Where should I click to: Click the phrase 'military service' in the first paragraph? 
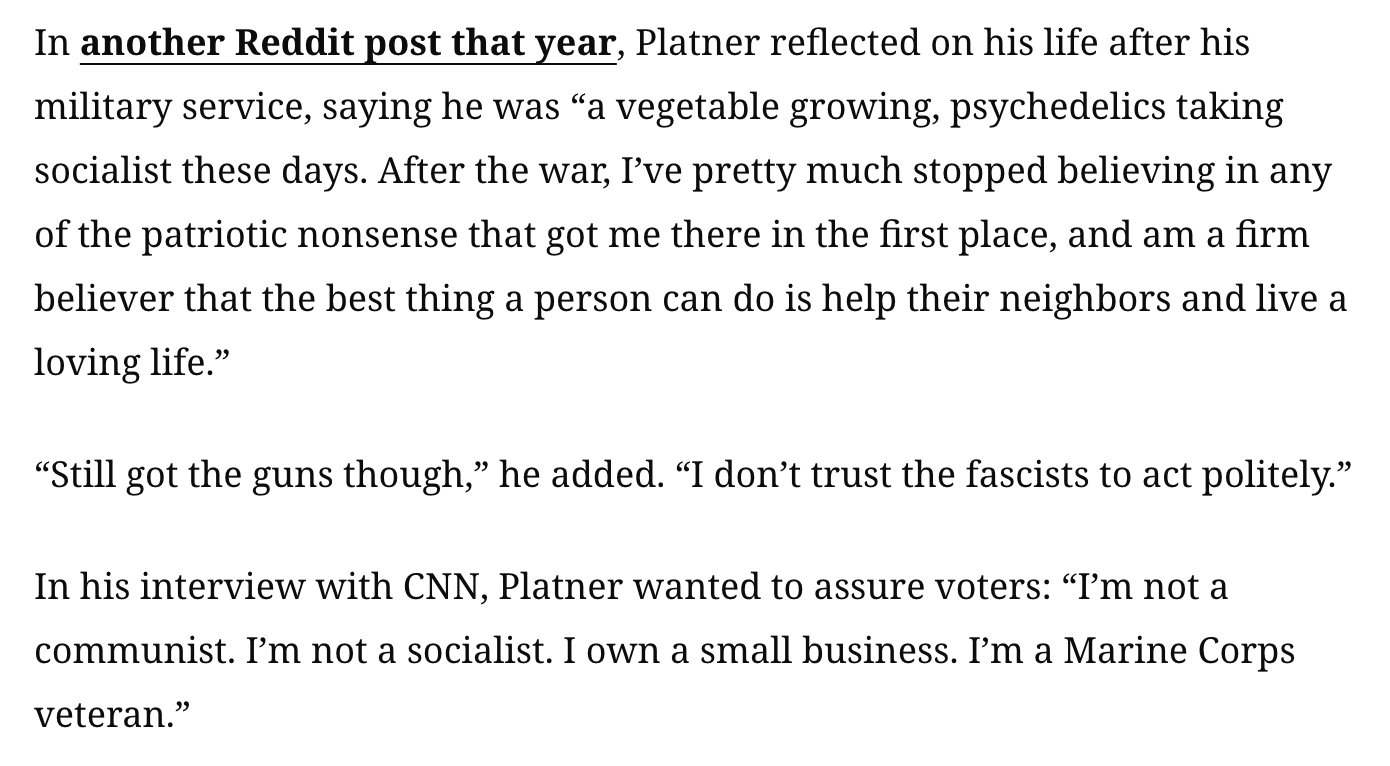click(x=173, y=107)
